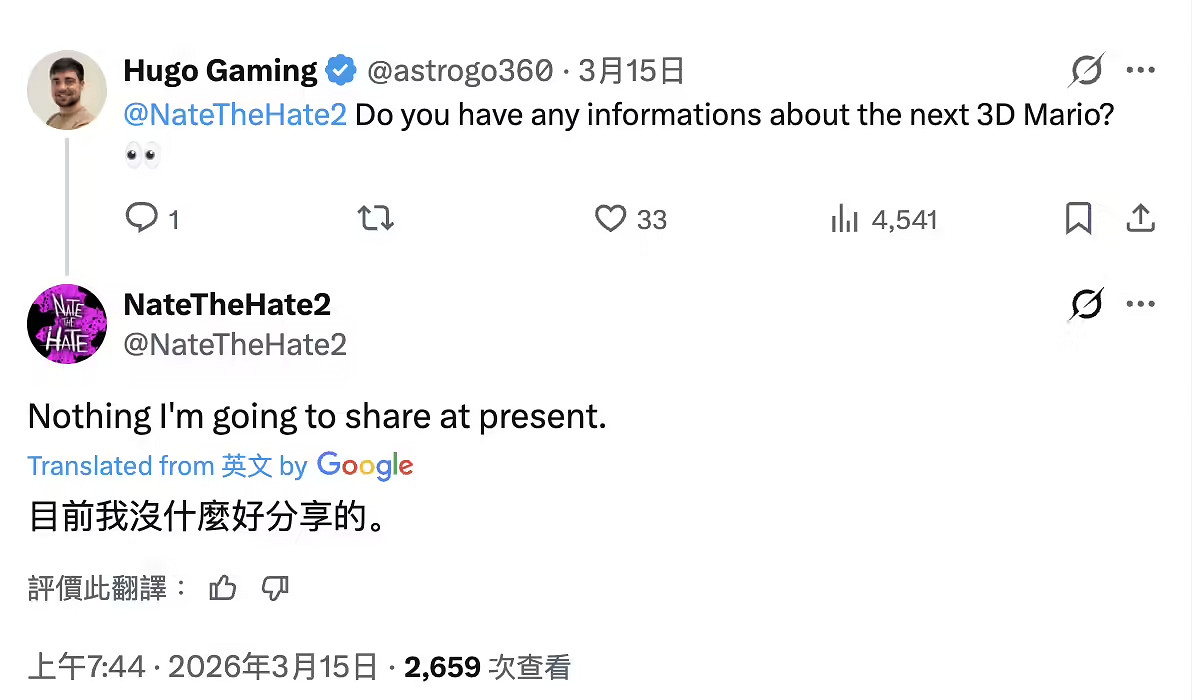Give a thumbs up to rate the translation
The image size is (1192, 700).
[222, 589]
